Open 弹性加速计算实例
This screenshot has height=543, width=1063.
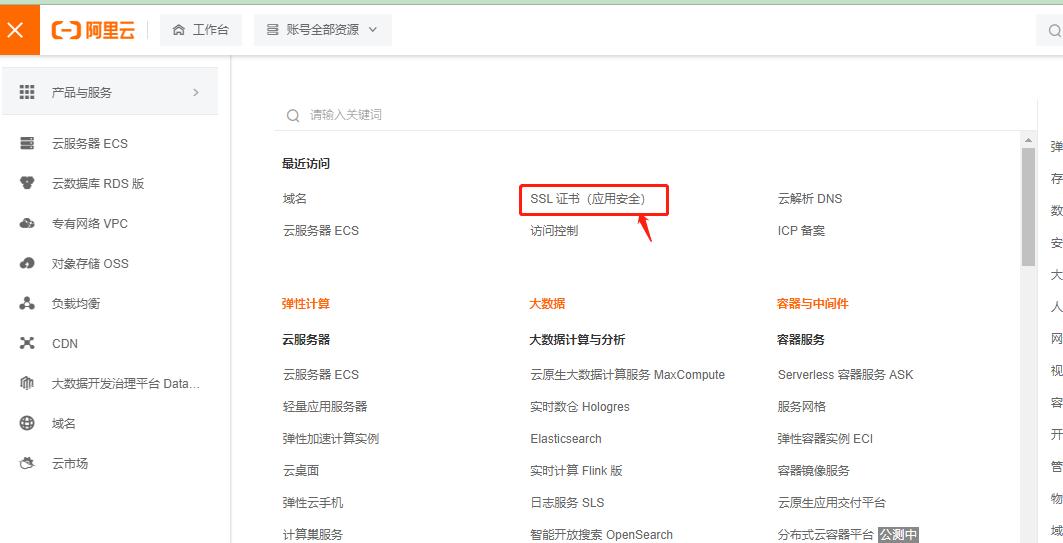pyautogui.click(x=331, y=439)
